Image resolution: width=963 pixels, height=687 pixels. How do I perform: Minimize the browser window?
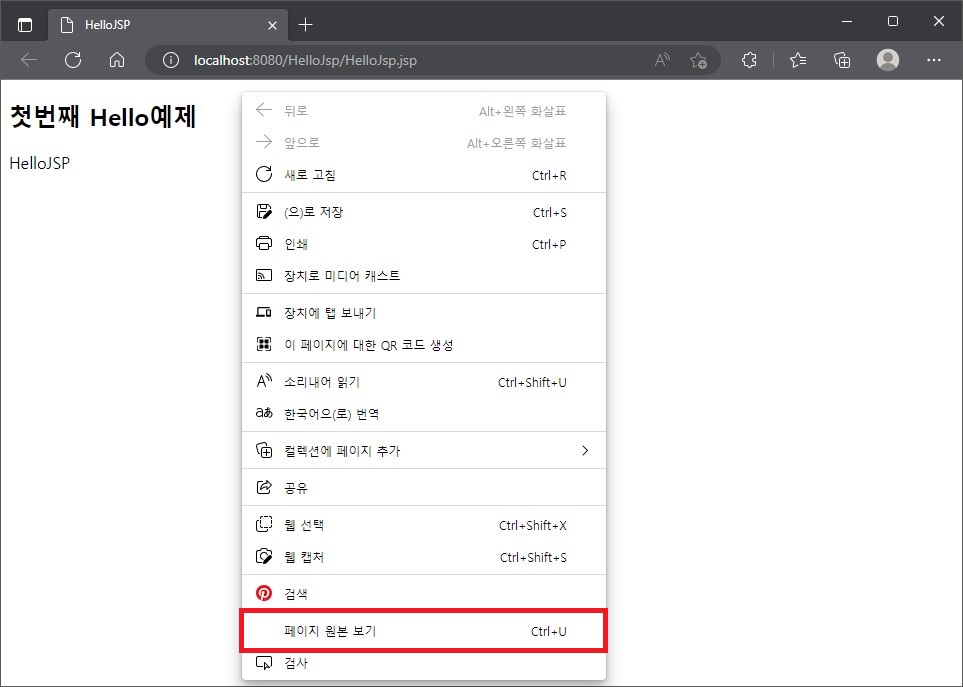(847, 21)
